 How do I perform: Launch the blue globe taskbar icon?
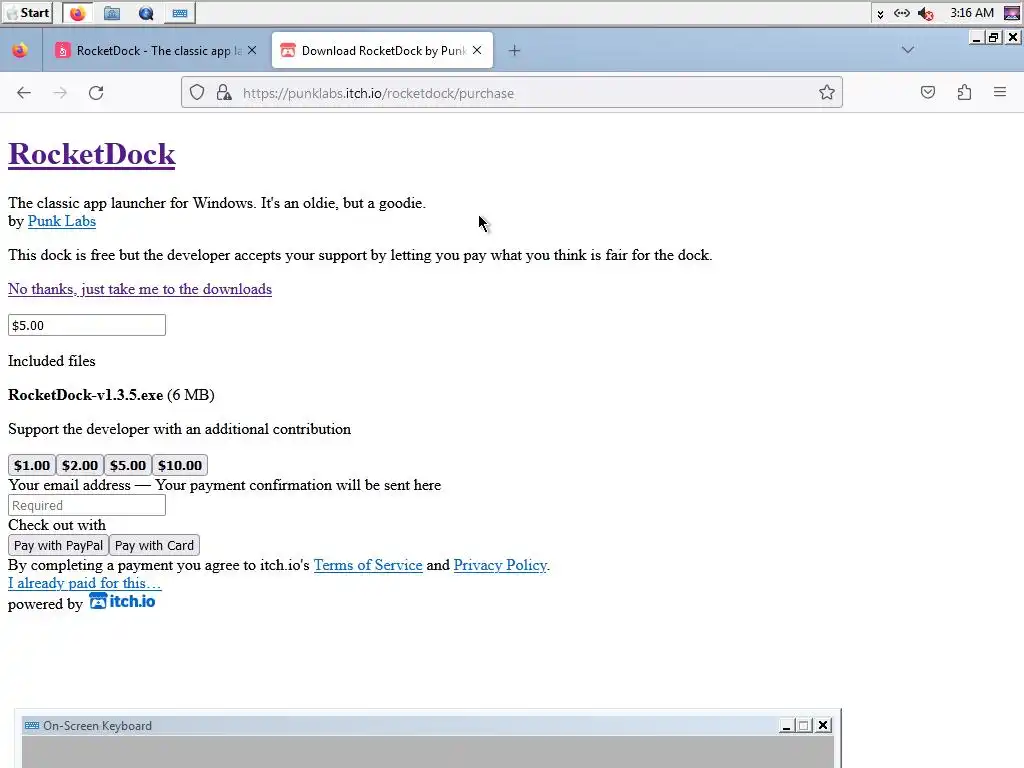pos(146,13)
